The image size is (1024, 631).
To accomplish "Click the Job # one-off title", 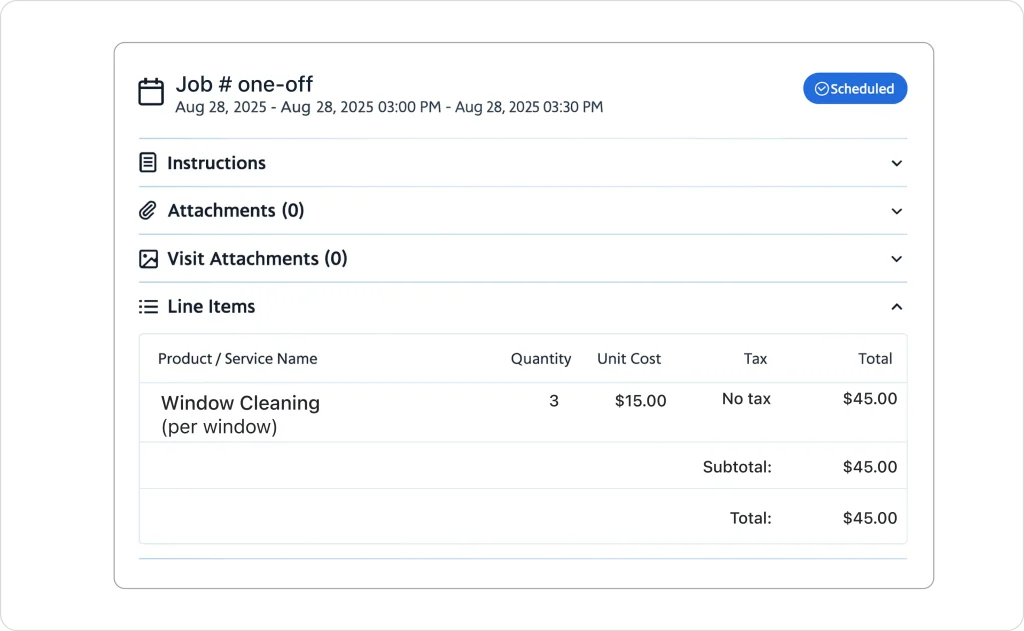I will (x=244, y=84).
